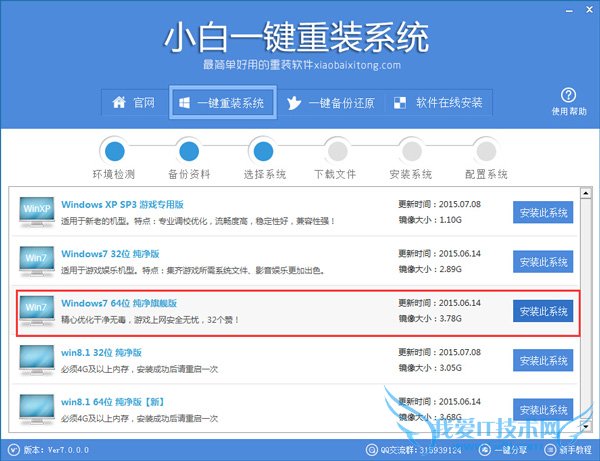Click the description 精心优化干净无毒
The width and height of the screenshot is (600, 461).
tap(150, 320)
